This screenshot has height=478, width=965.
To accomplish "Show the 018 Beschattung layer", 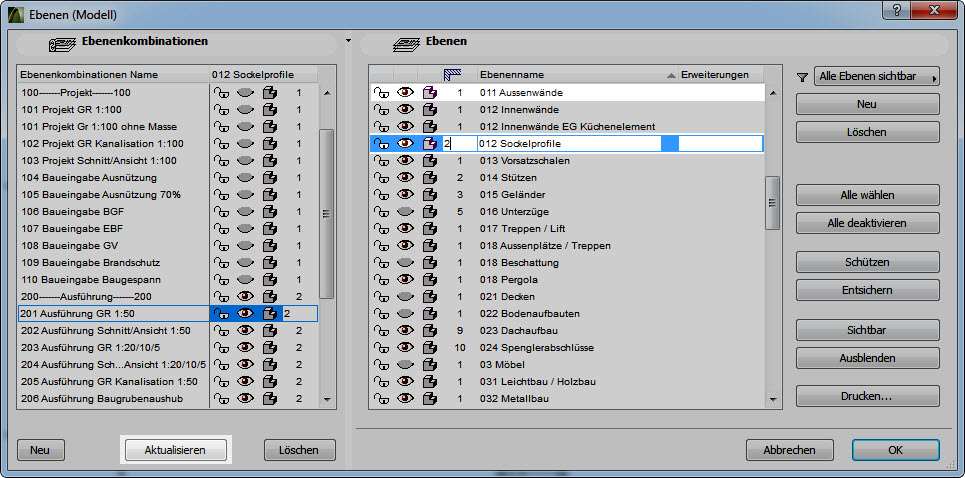I will tap(405, 263).
